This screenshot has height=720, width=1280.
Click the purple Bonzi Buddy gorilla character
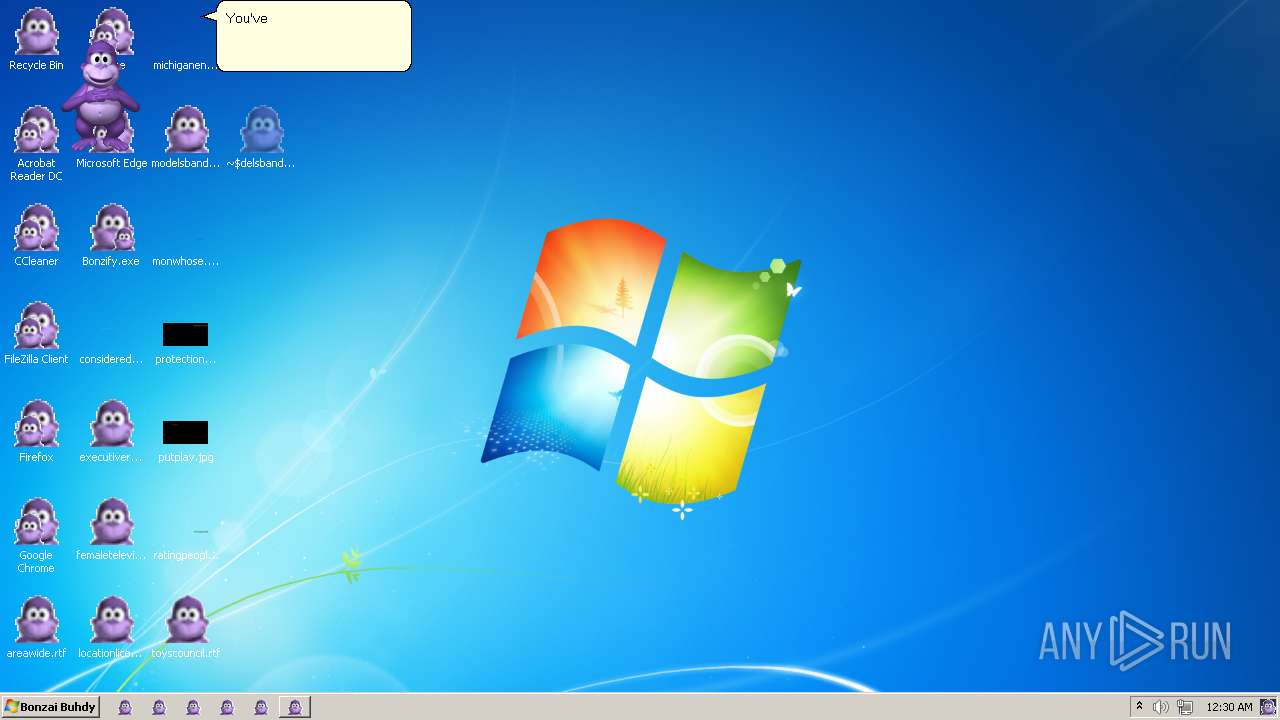[x=100, y=95]
